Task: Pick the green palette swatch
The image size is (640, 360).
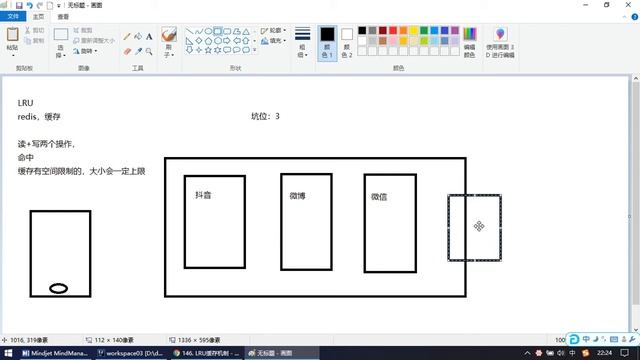Action: coord(424,31)
